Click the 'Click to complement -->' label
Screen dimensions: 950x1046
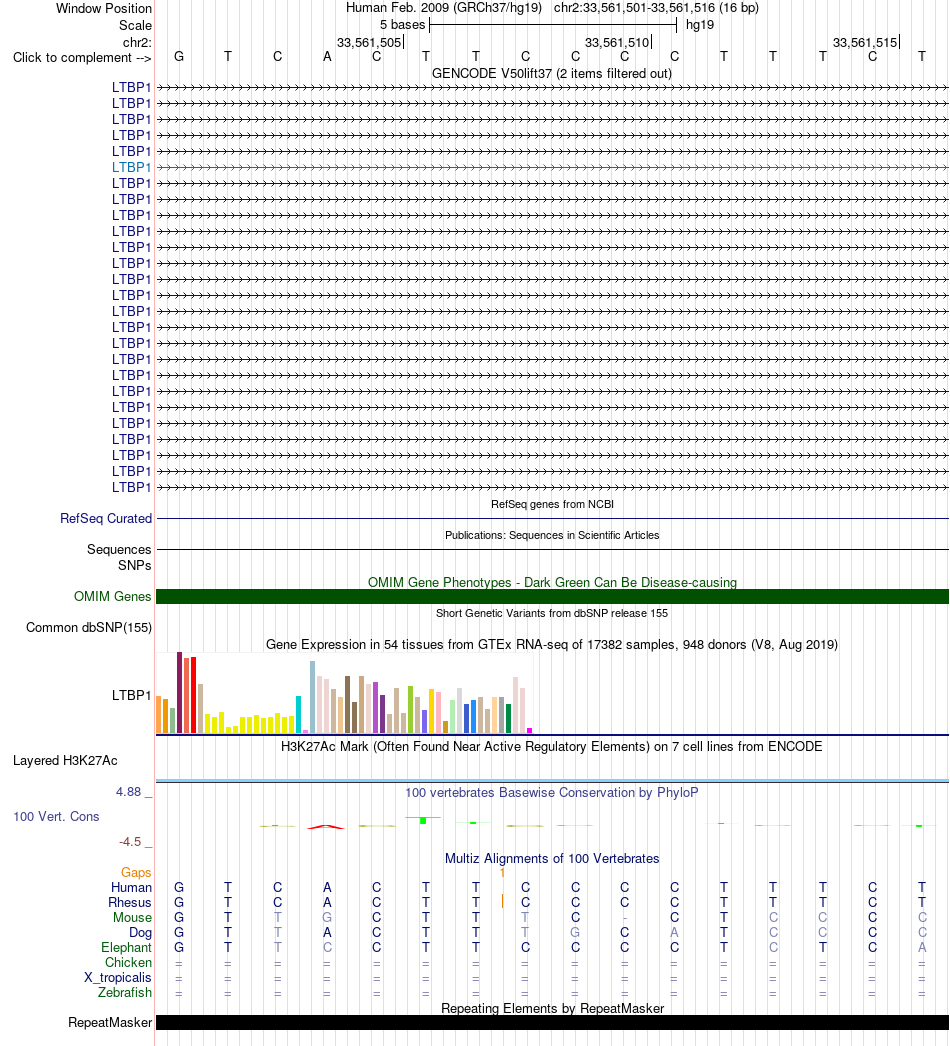[82, 57]
